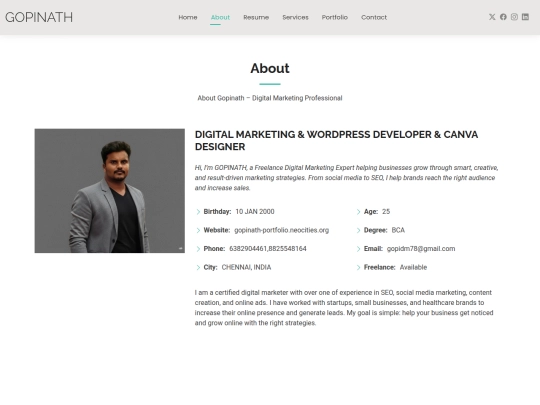Click the chevron beside Age
This screenshot has height=405, width=540.
coord(359,212)
